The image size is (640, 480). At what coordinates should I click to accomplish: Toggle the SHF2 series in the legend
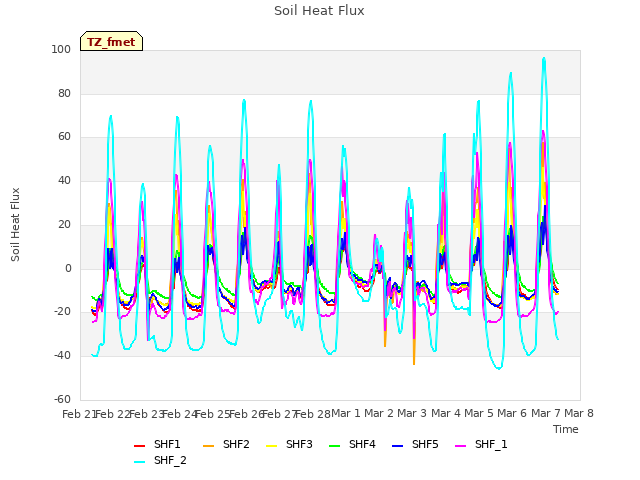click(226, 444)
